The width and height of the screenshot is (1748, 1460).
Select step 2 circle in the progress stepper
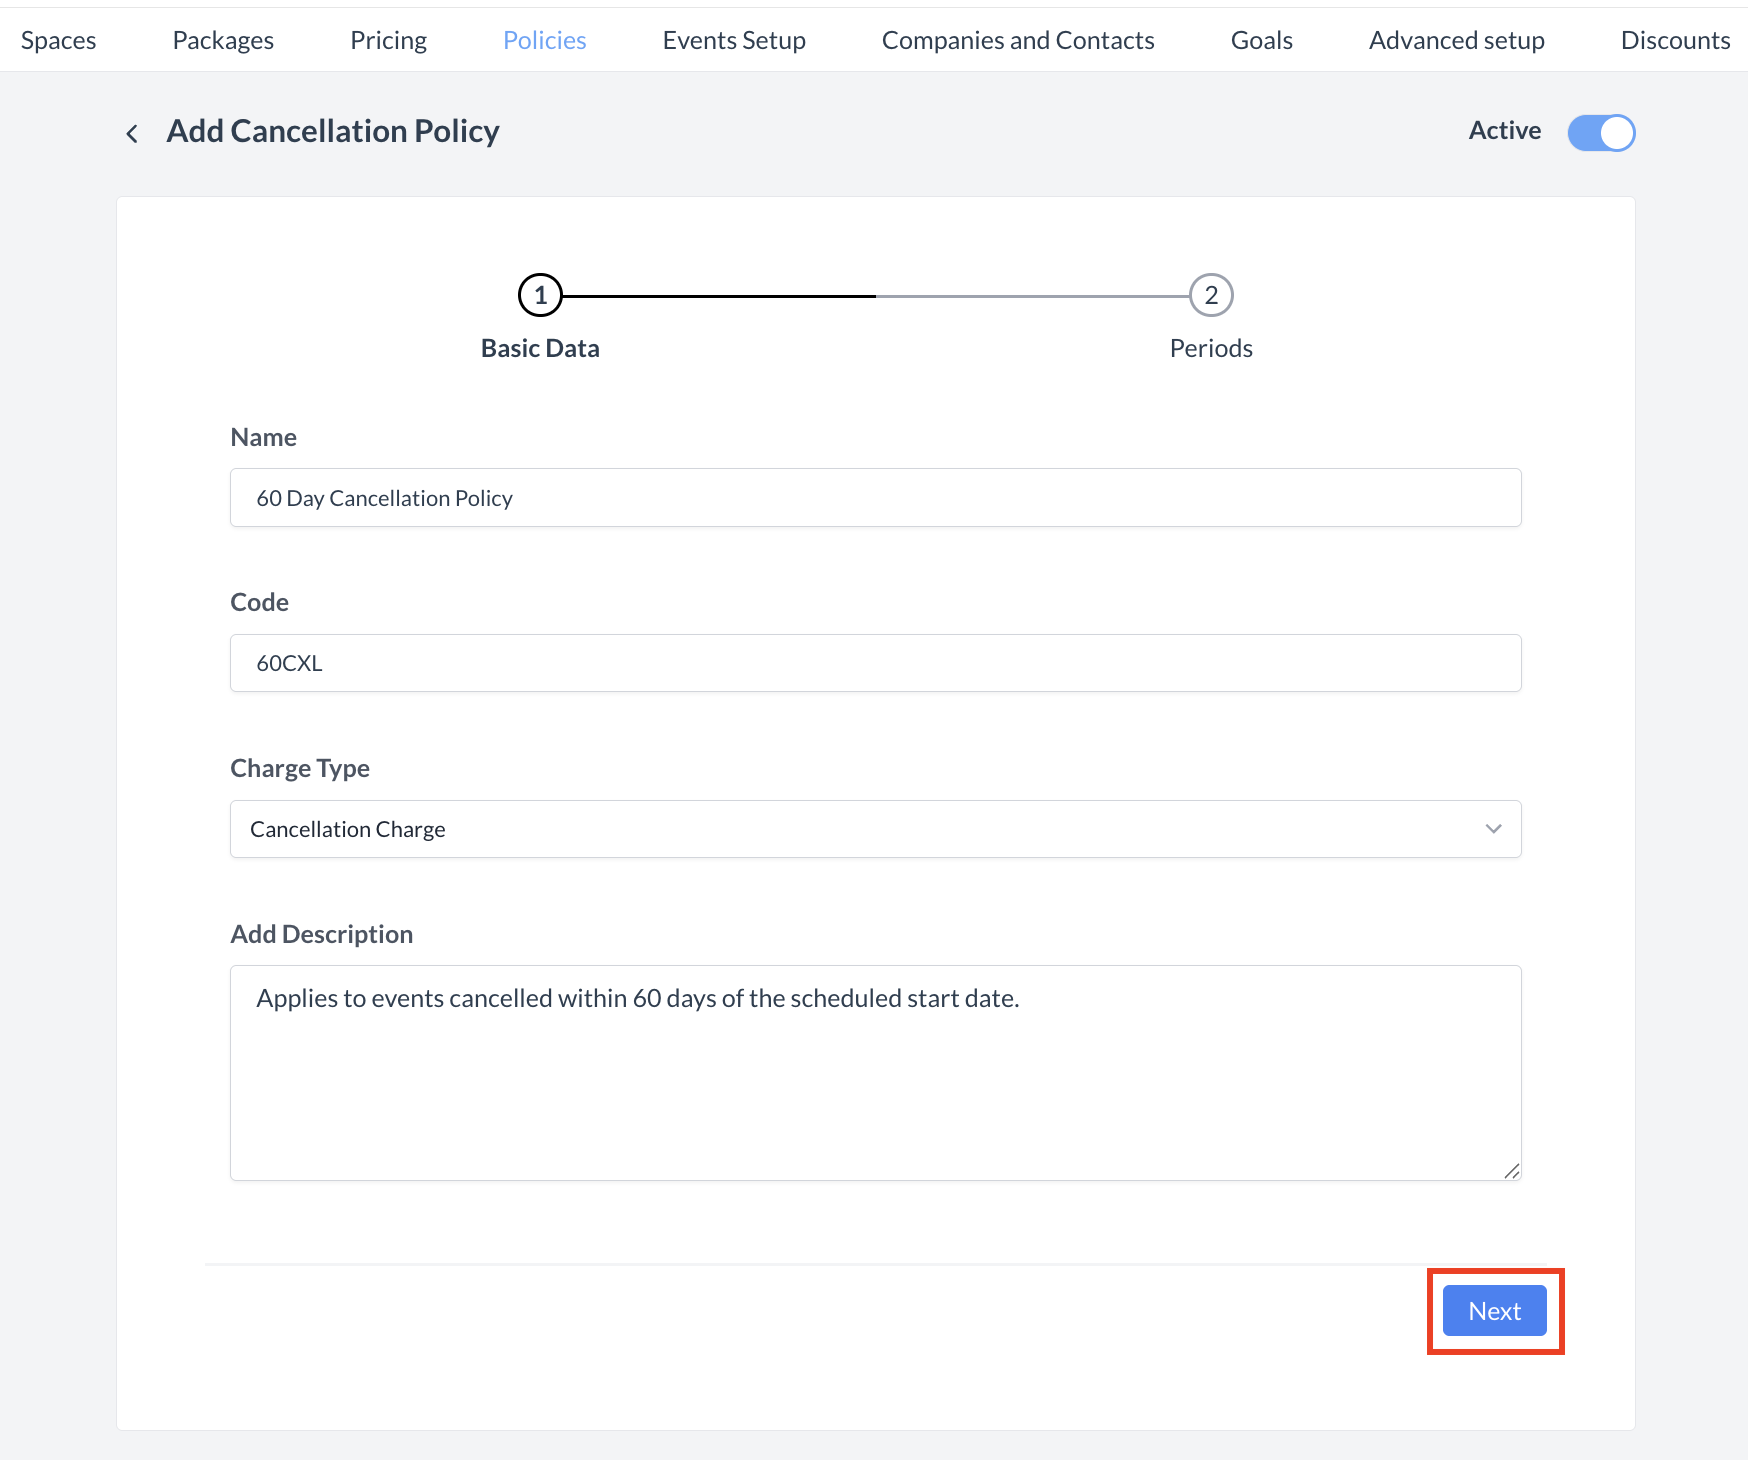[x=1210, y=295]
